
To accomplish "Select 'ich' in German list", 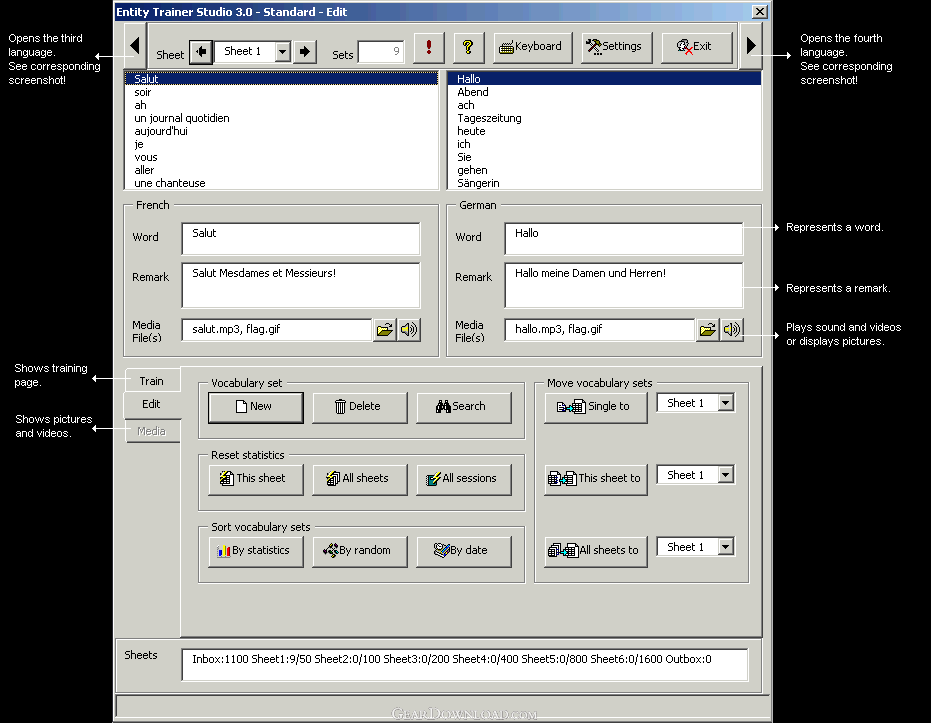I will click(x=604, y=144).
